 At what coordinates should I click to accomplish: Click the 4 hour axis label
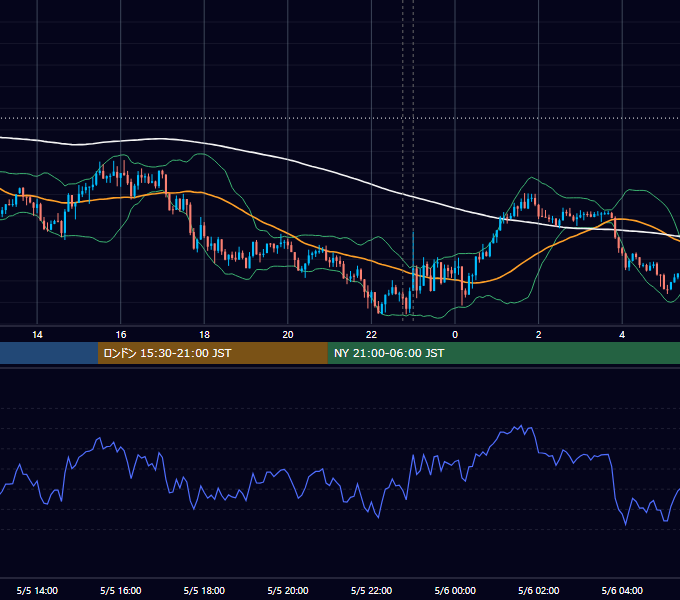pos(622,335)
